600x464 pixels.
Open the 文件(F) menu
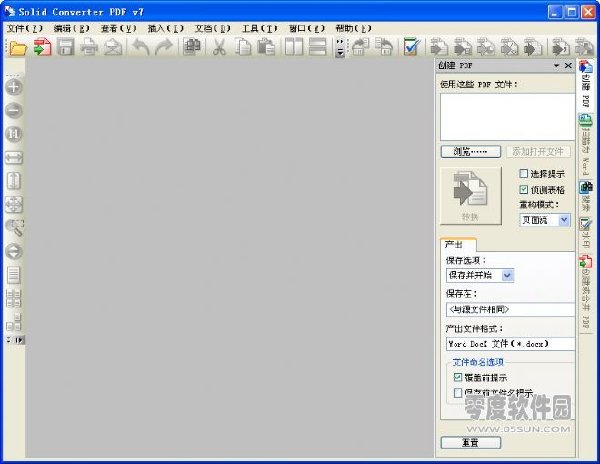click(x=25, y=28)
